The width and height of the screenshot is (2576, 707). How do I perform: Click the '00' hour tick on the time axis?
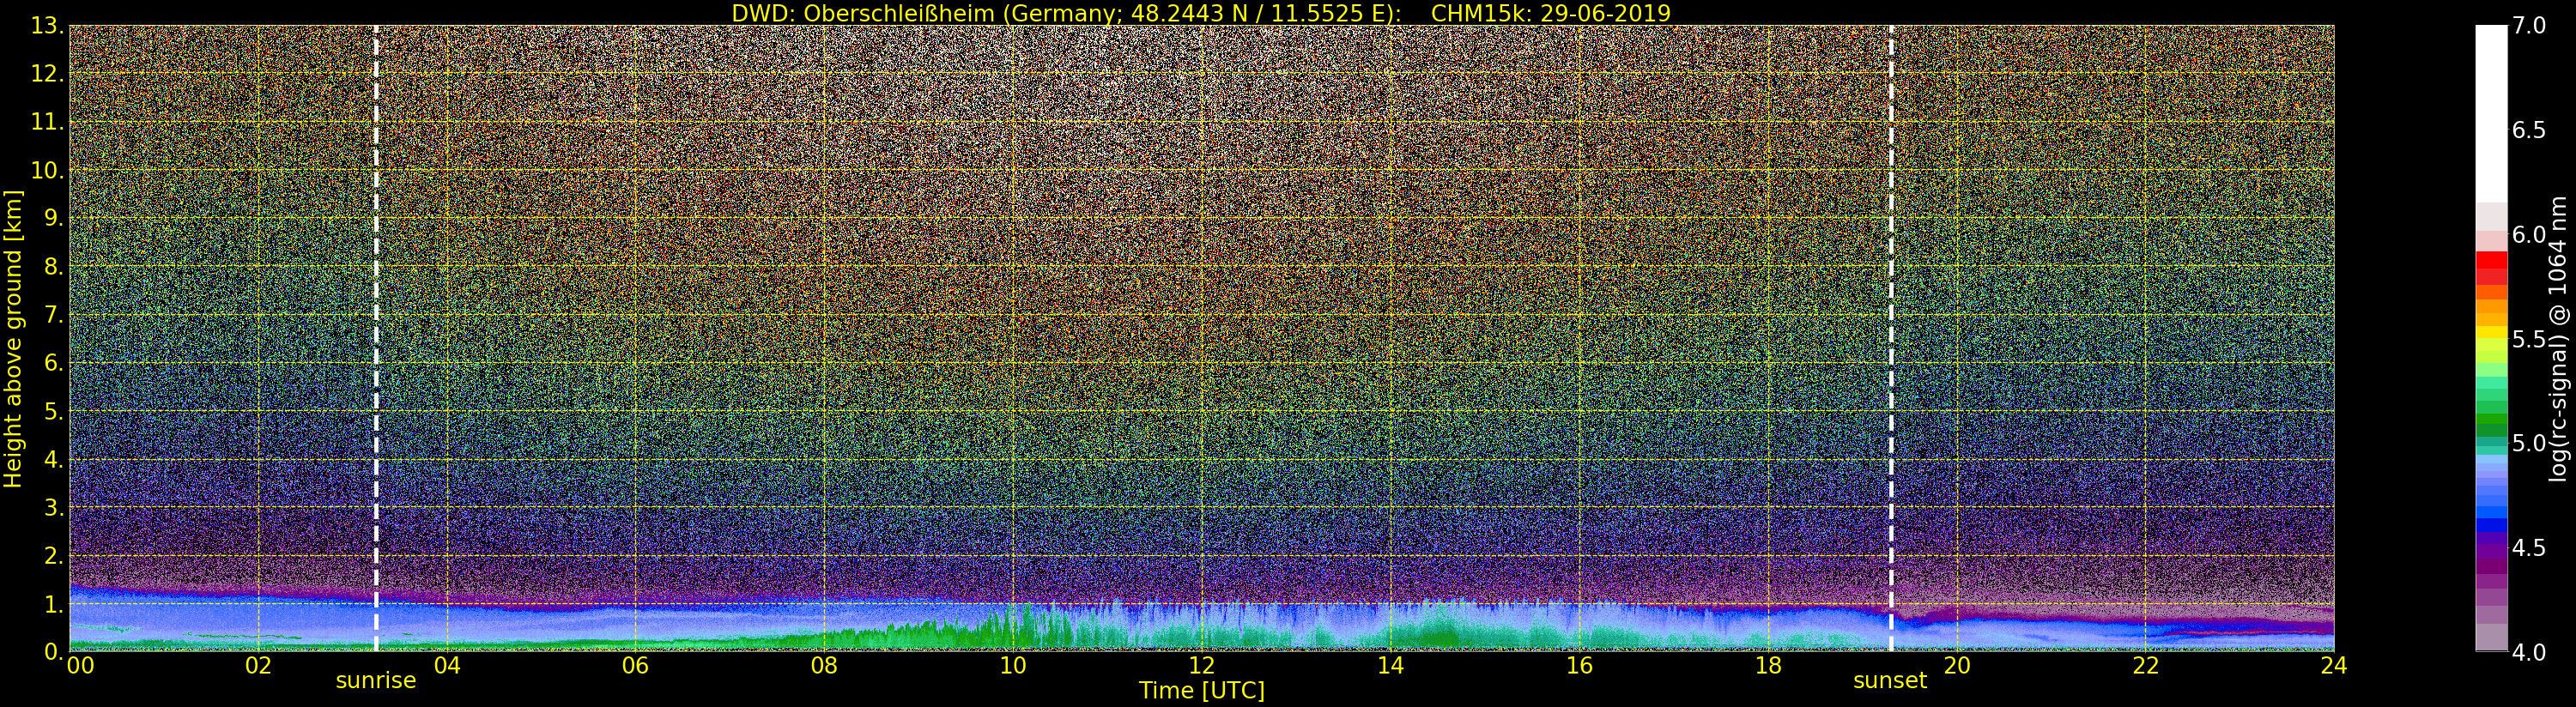click(80, 665)
